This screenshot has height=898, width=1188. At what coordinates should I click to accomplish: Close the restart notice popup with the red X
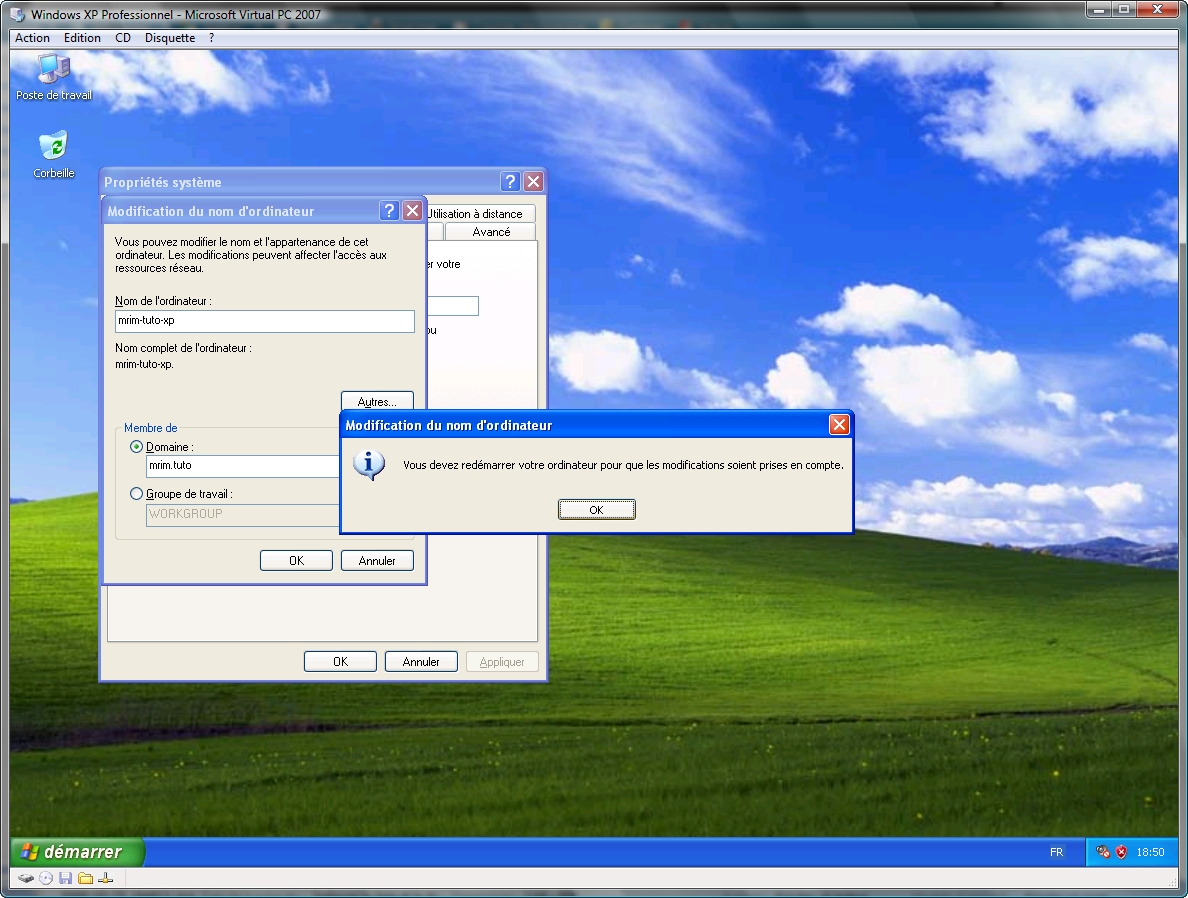point(839,425)
